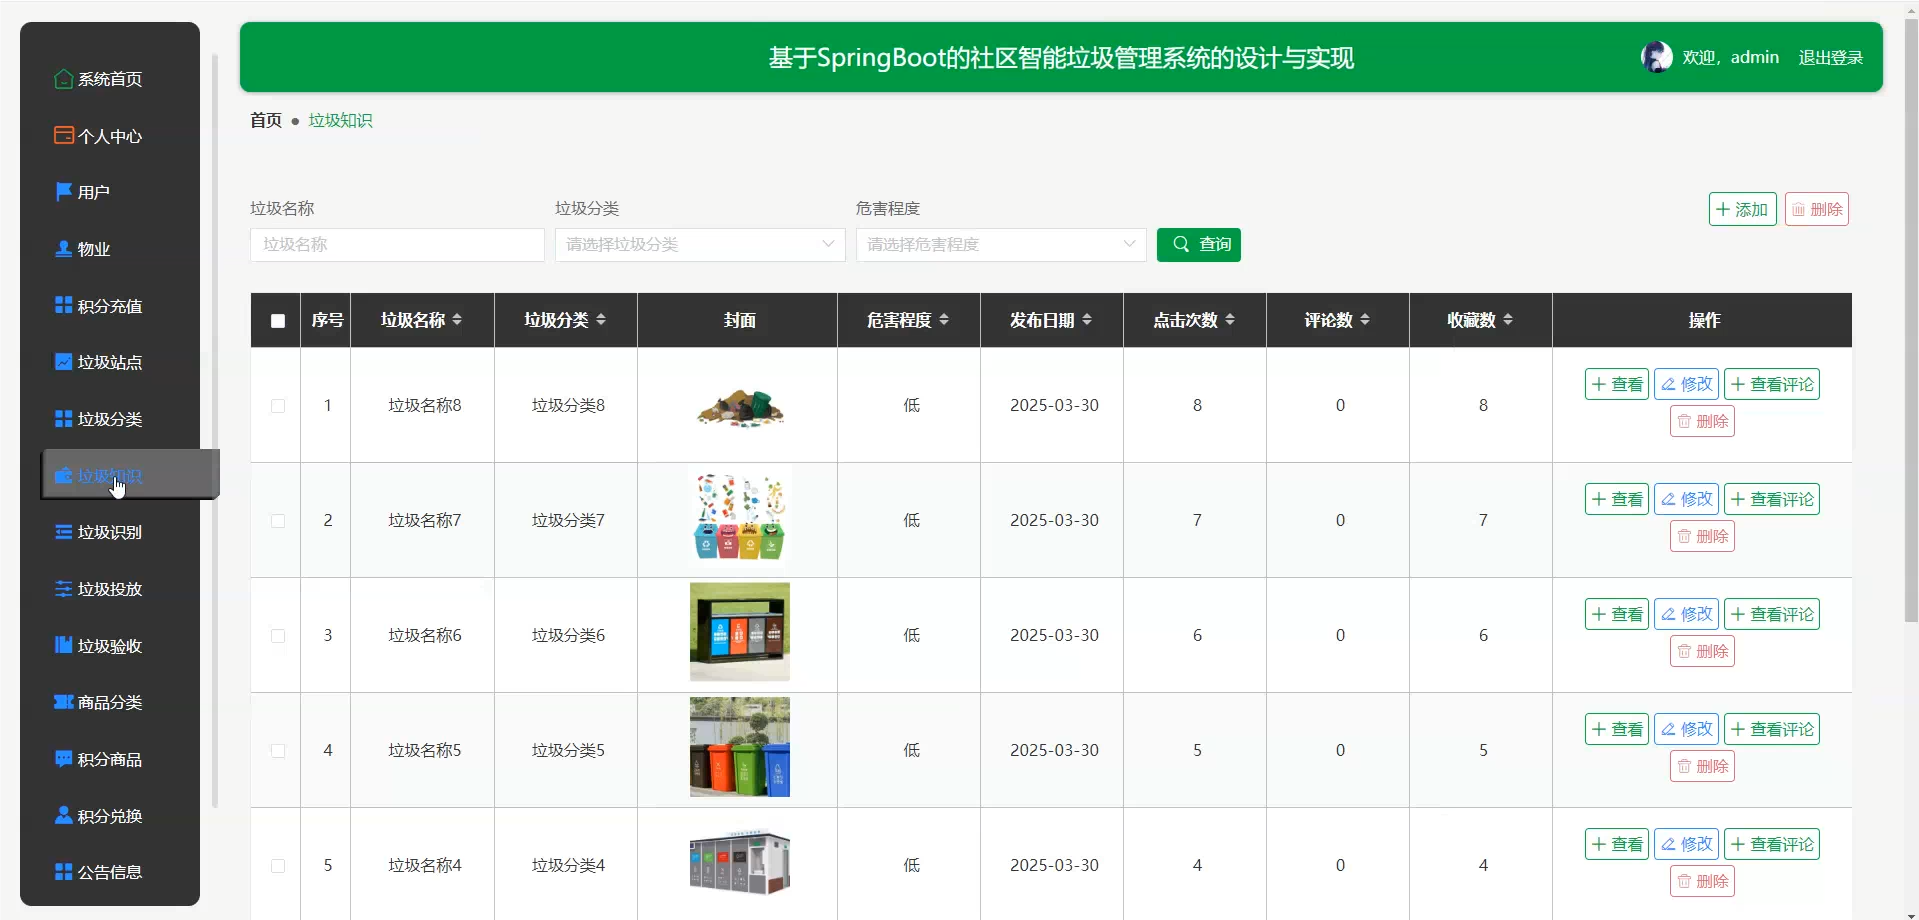Click the 退出登录 logout link

point(1830,58)
